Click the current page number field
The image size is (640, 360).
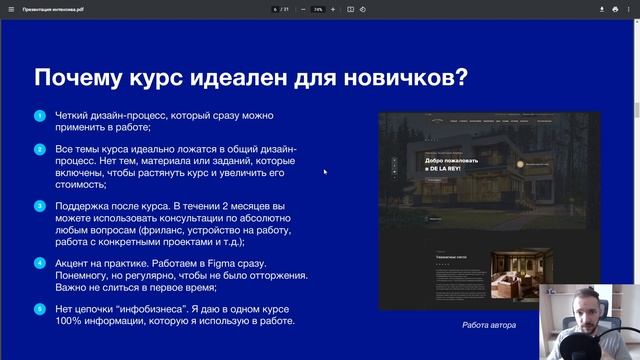coord(275,9)
